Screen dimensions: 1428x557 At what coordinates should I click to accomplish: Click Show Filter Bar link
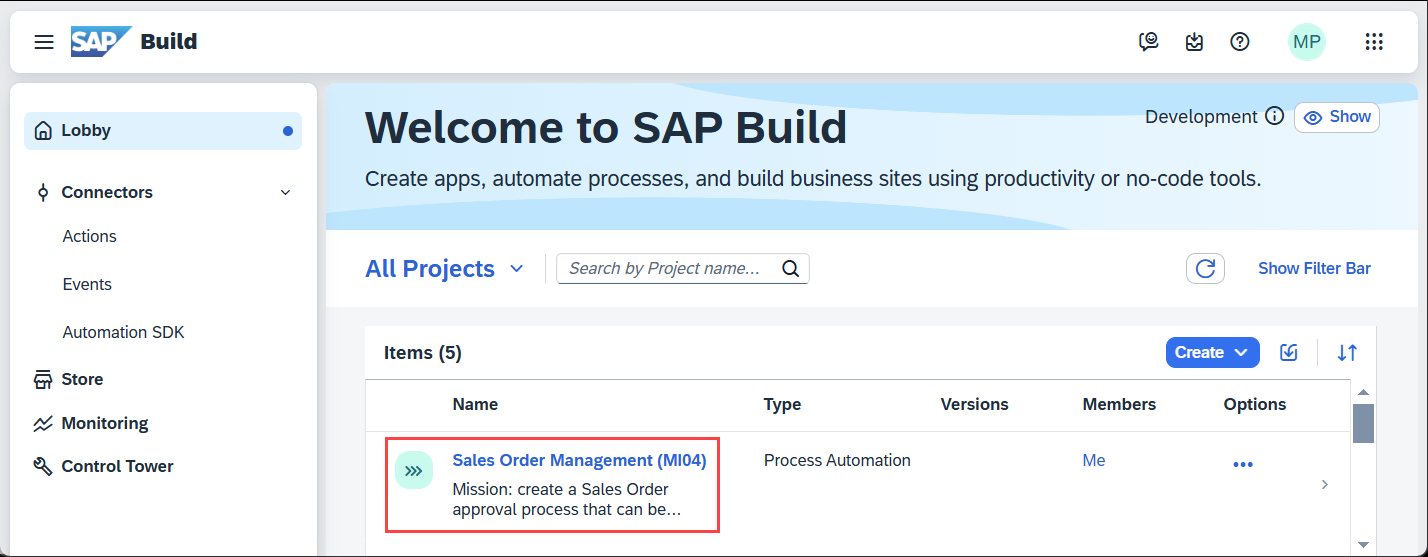click(1314, 268)
